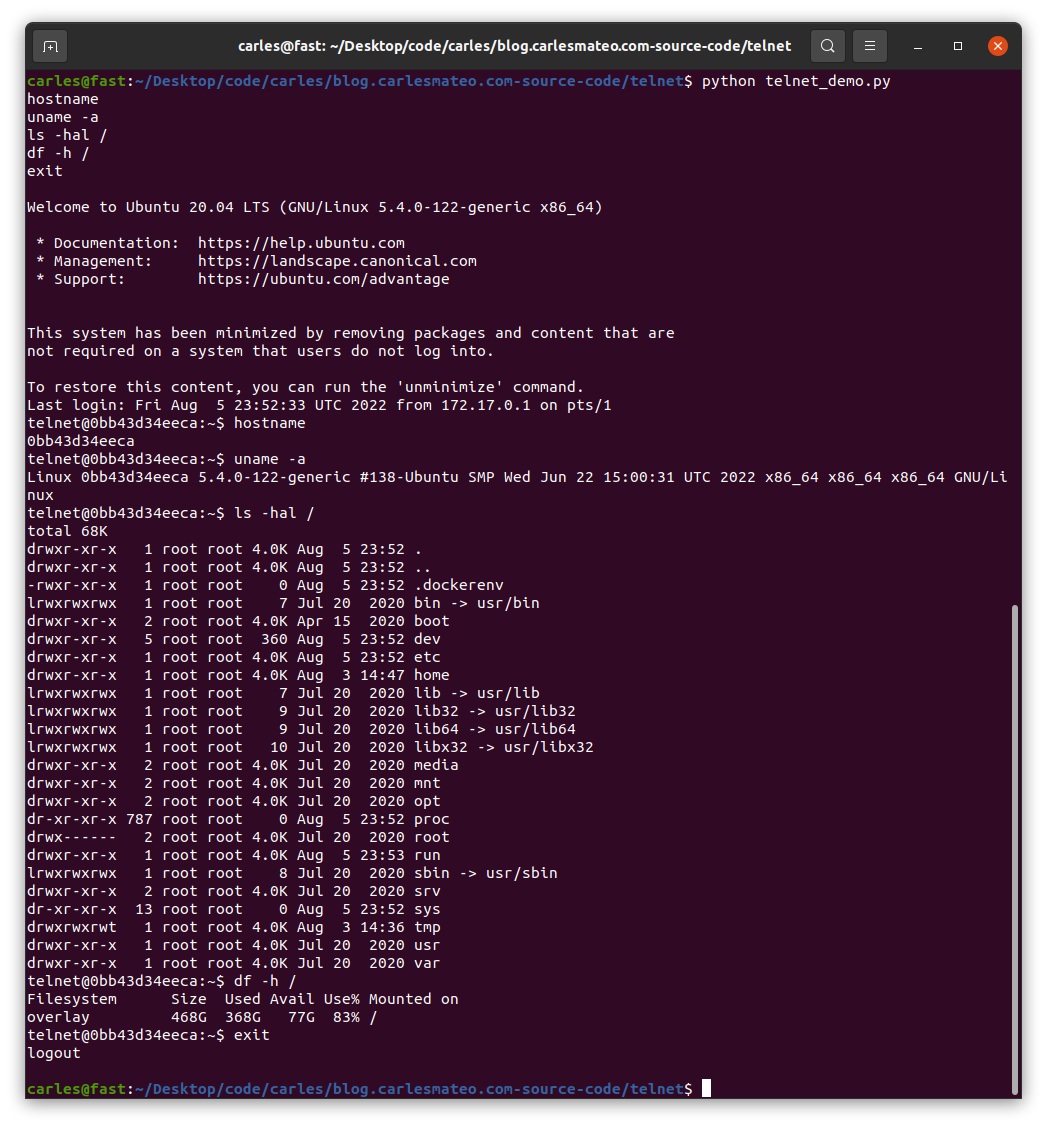Click the 'lib32 -> usr/lib32' entry
The height and width of the screenshot is (1127, 1047).
click(494, 711)
